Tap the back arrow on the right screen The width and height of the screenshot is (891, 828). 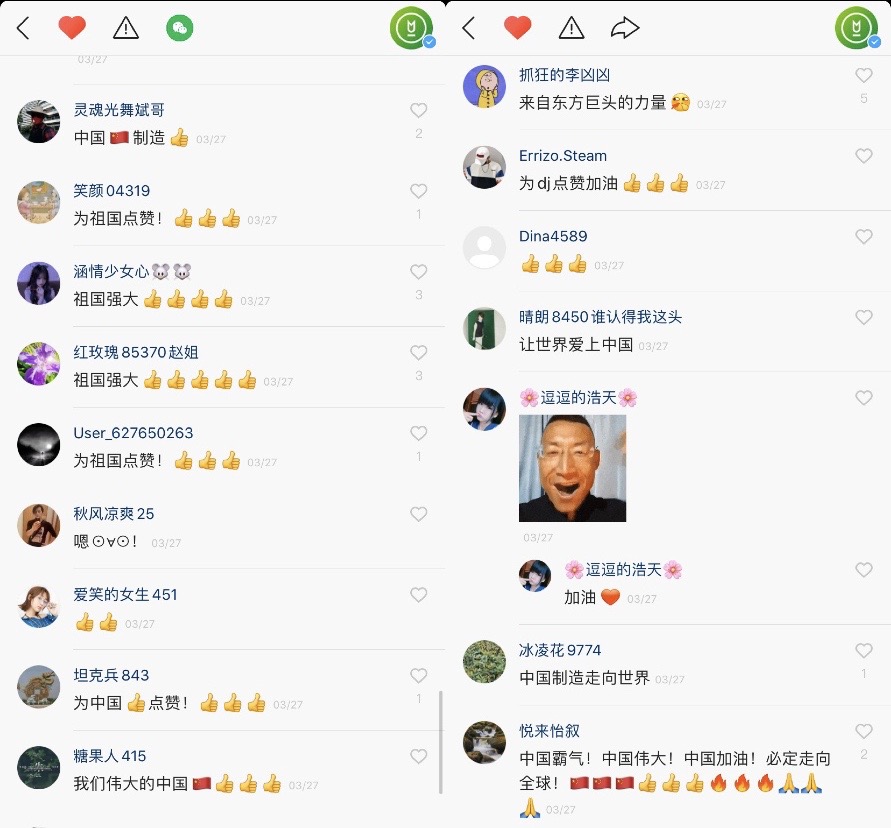click(x=468, y=28)
